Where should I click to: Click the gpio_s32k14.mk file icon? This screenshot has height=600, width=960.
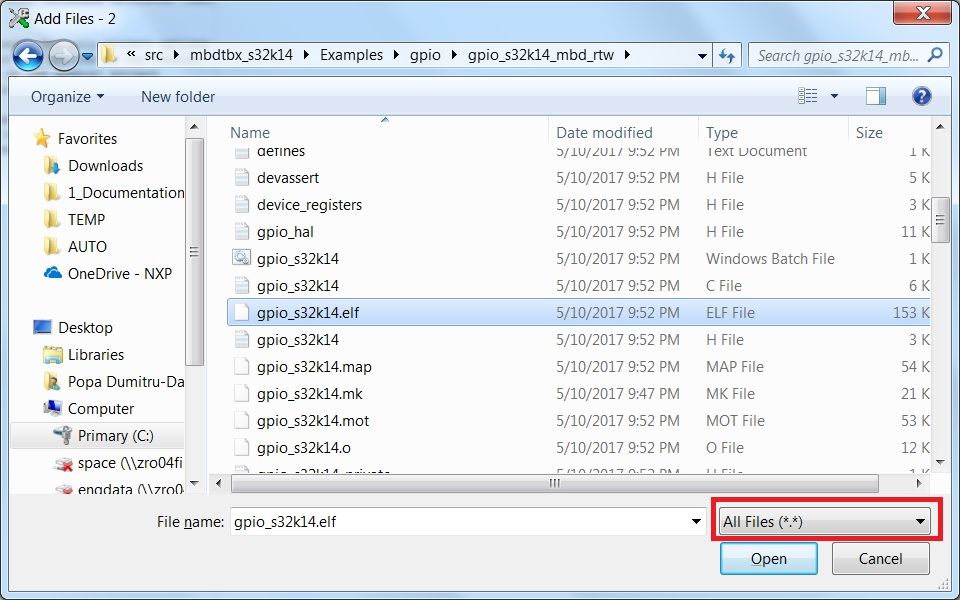242,394
